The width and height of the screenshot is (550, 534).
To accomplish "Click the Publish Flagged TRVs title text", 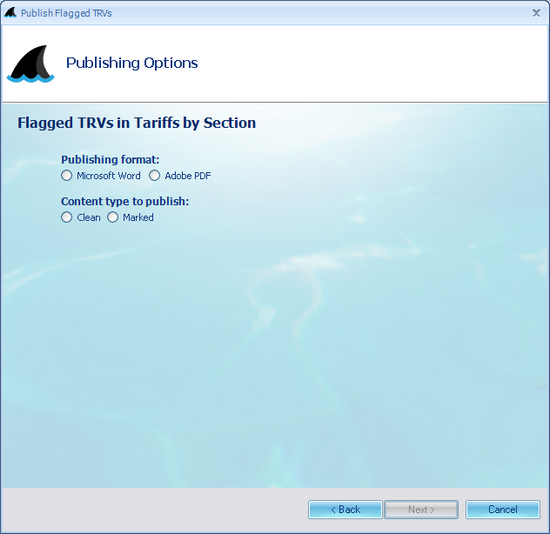I will [x=66, y=13].
